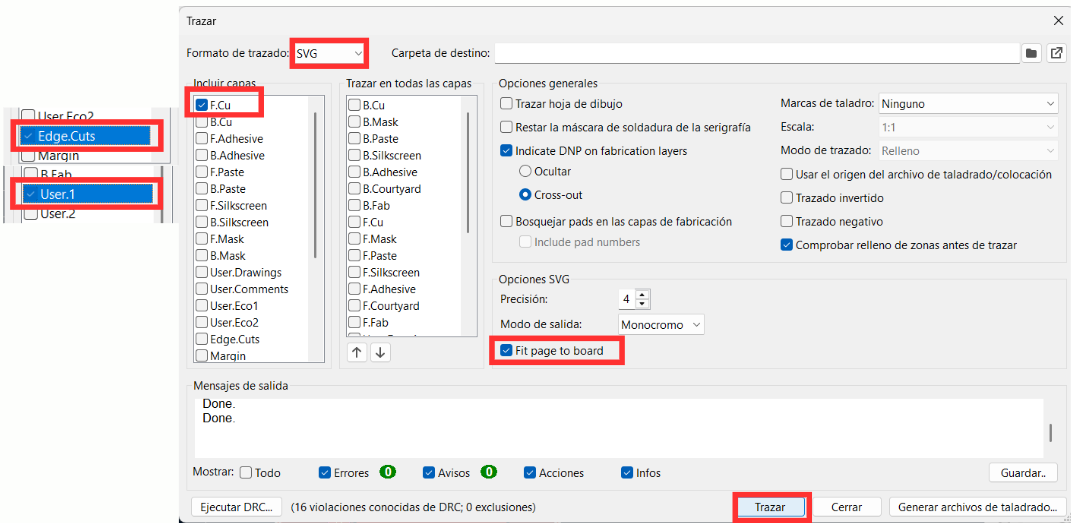Click the Ejecutar DRC button

237,507
